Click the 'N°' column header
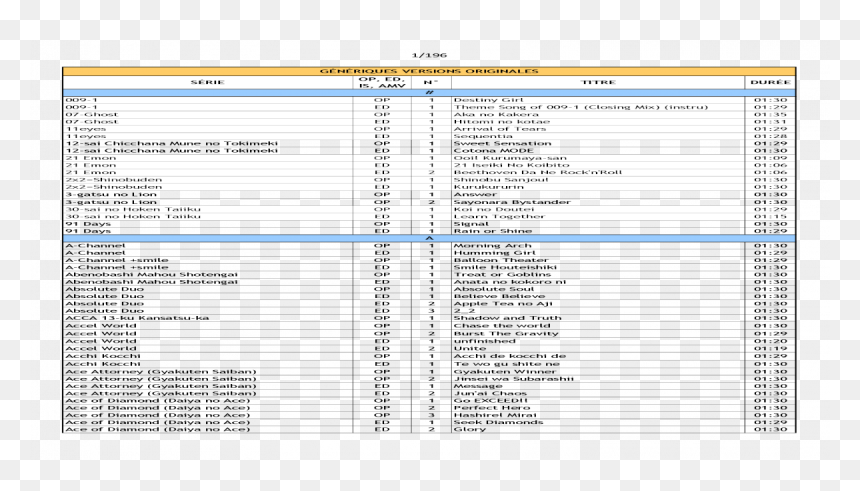860x491 pixels. coord(431,82)
